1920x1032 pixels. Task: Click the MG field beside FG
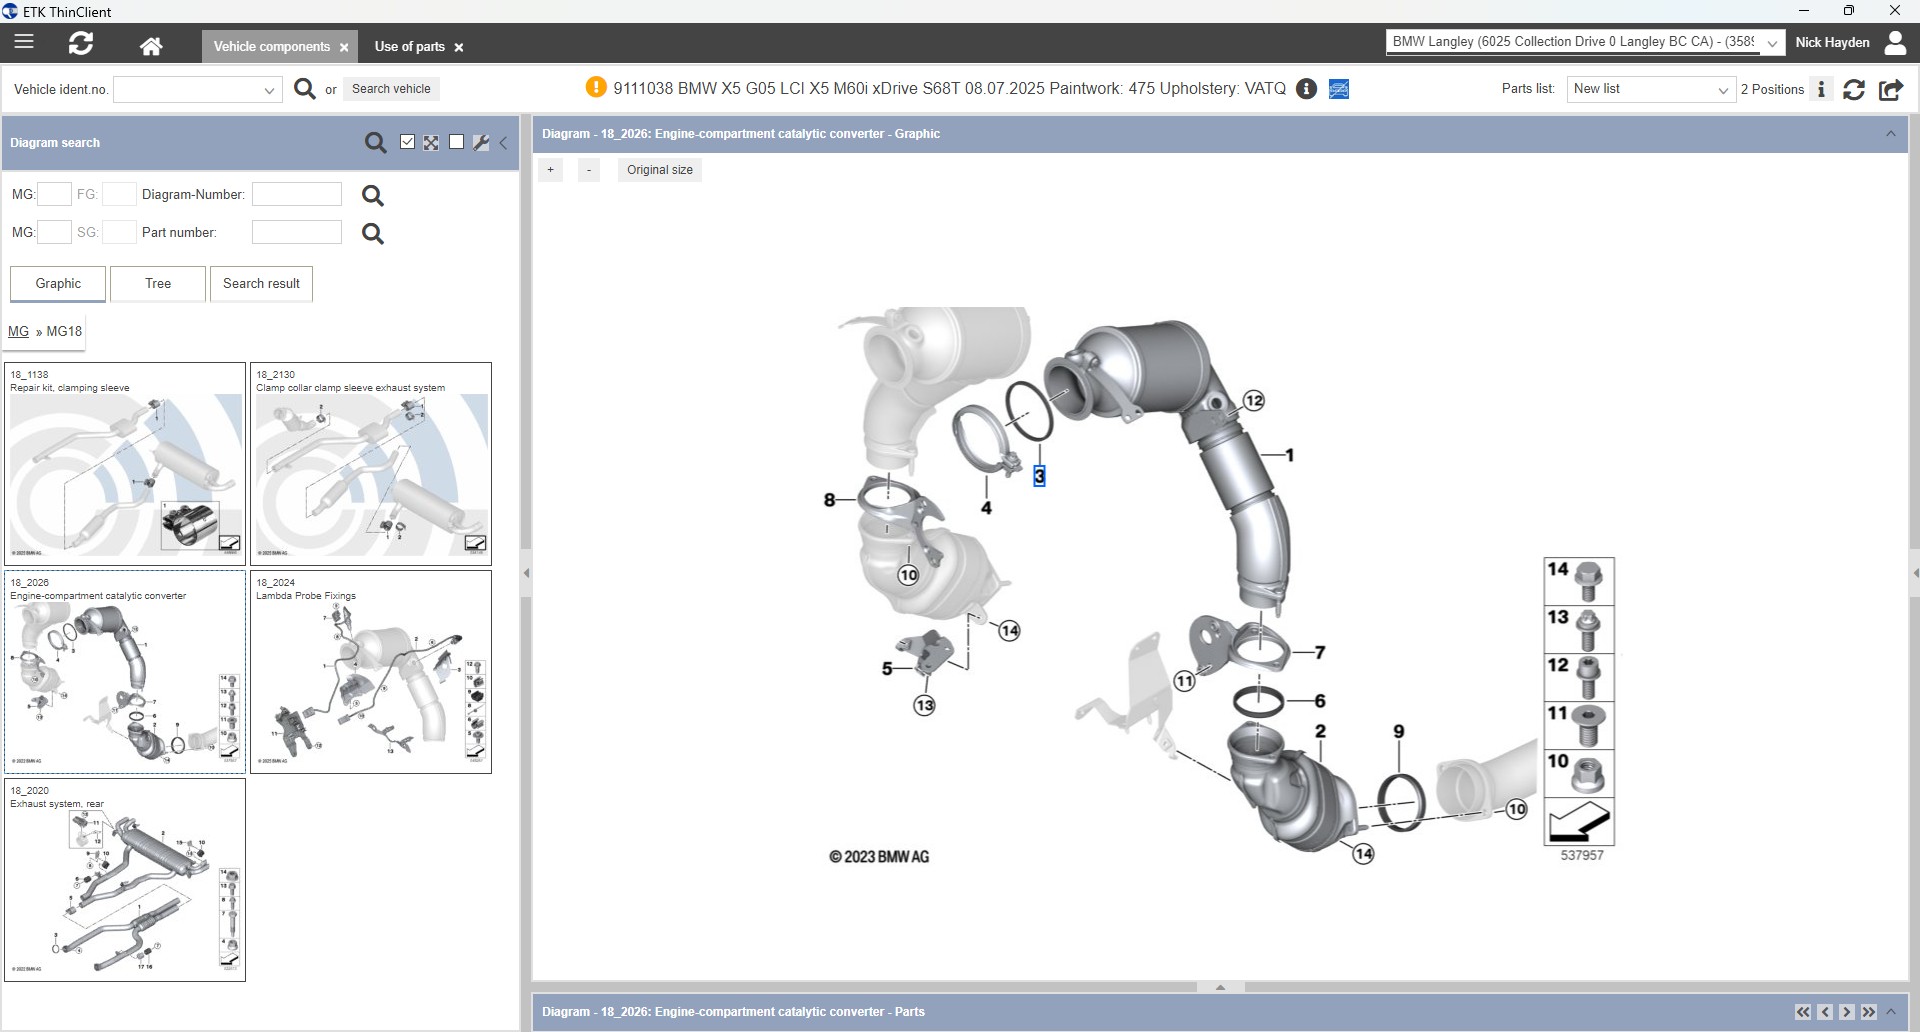[x=54, y=194]
